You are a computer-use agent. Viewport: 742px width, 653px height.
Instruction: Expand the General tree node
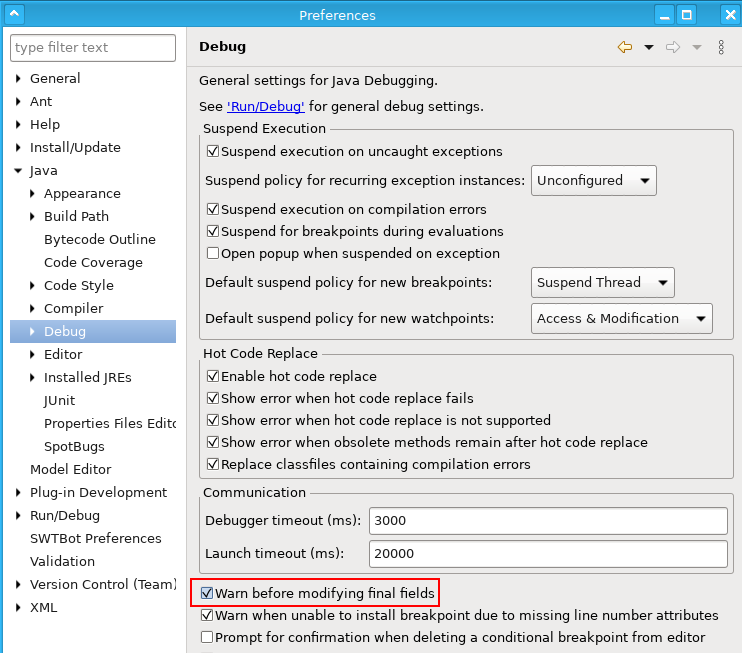coord(18,79)
